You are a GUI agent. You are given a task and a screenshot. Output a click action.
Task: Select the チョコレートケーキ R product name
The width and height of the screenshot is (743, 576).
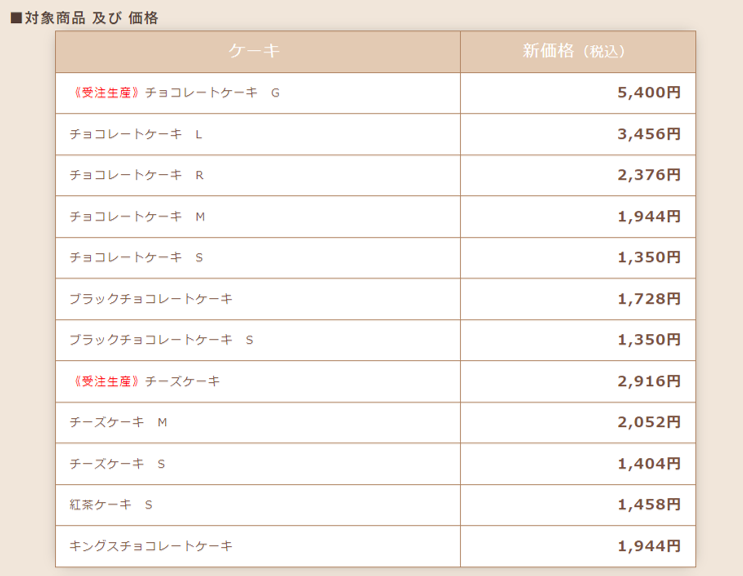[136, 175]
